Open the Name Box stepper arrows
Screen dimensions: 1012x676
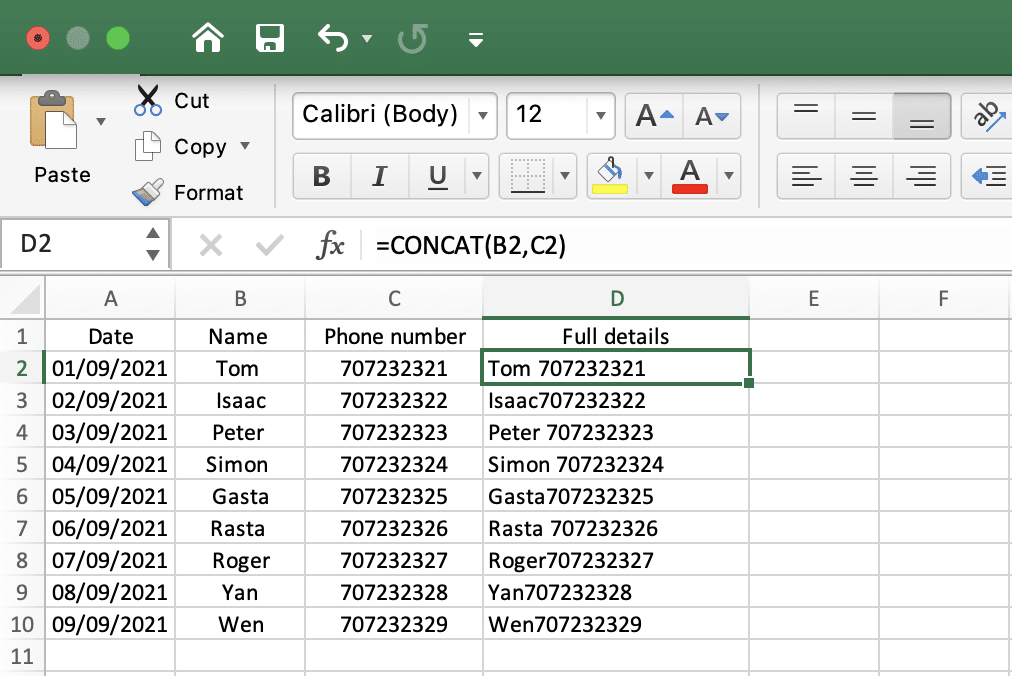(x=153, y=244)
